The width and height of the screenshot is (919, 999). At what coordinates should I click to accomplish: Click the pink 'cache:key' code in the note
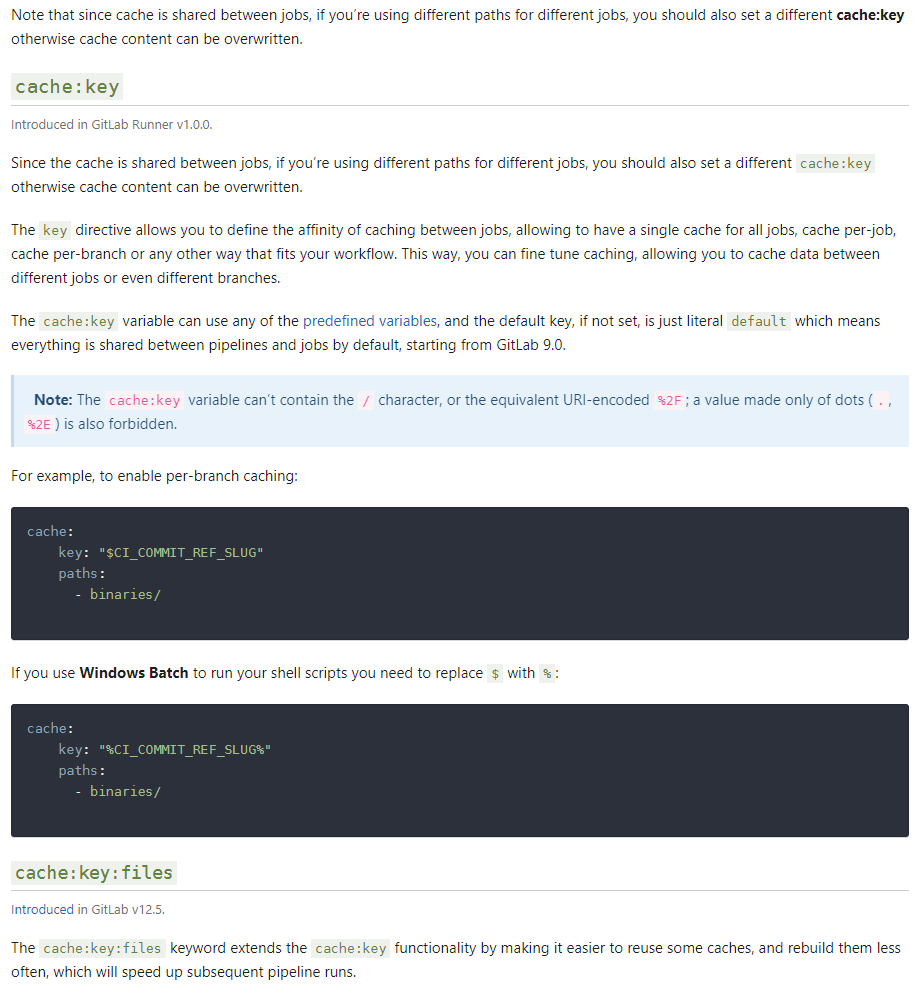click(x=145, y=401)
